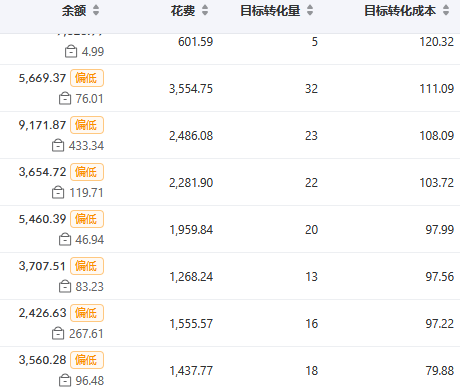Sort by 目标转化量 column arrows

coord(310,10)
